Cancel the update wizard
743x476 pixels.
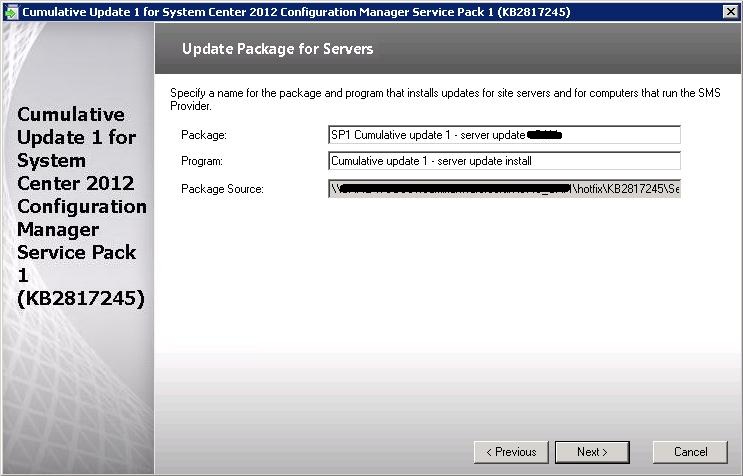pos(690,452)
